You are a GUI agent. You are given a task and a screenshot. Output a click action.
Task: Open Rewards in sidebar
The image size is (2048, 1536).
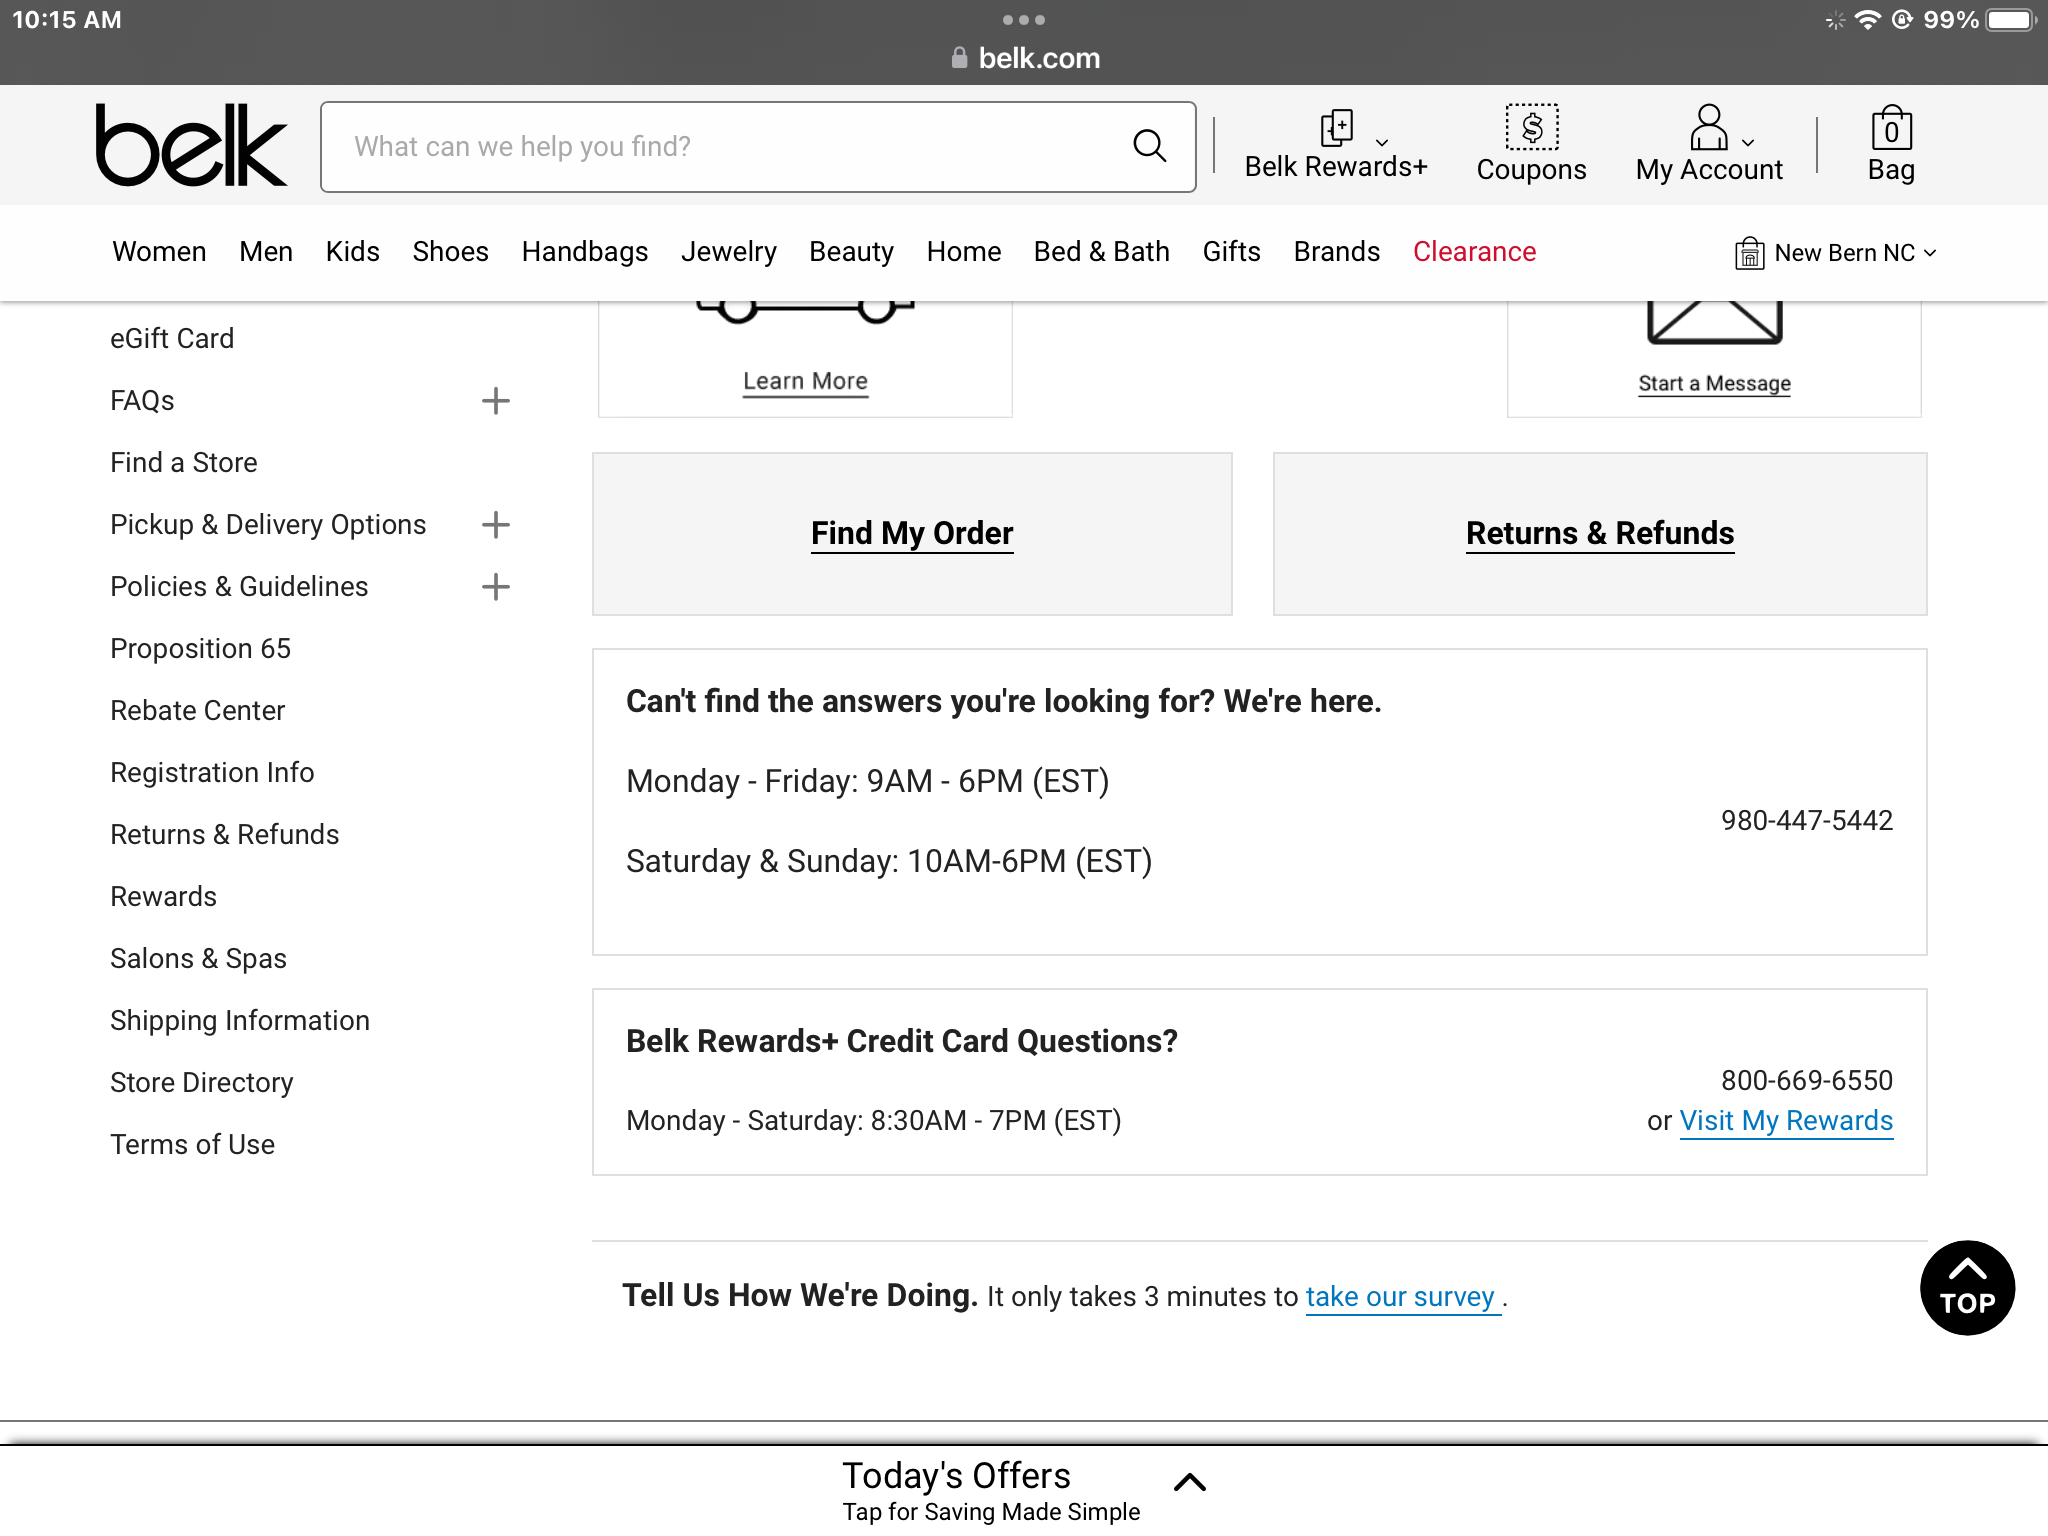pos(164,897)
